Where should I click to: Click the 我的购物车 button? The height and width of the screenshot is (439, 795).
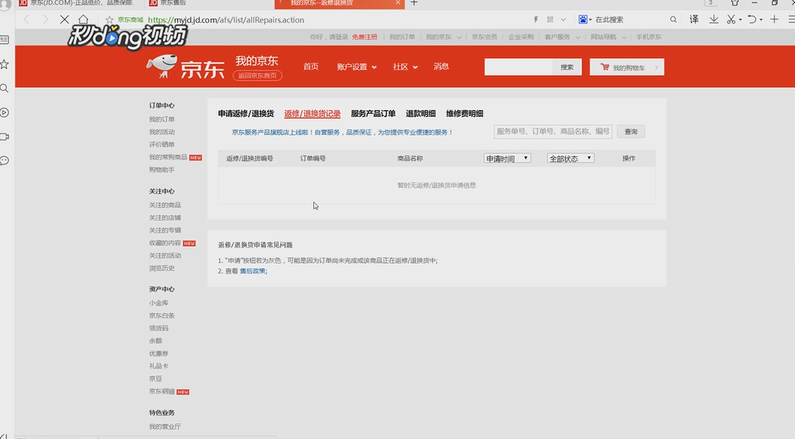pos(627,67)
